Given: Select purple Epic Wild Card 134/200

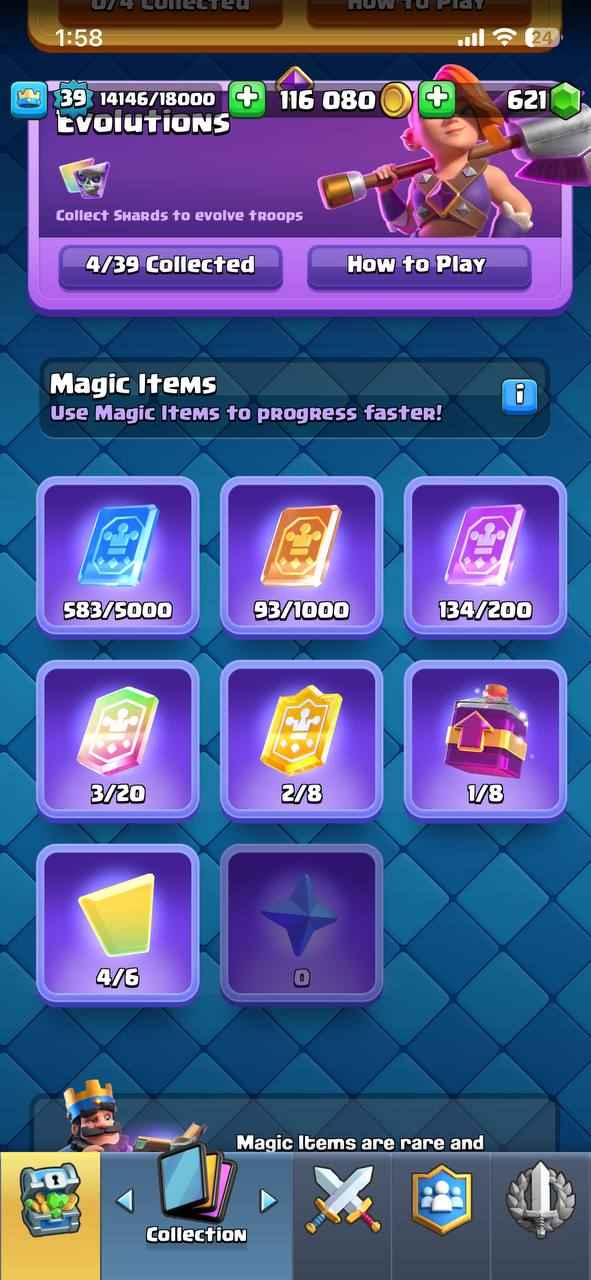Looking at the screenshot, I should [x=486, y=556].
